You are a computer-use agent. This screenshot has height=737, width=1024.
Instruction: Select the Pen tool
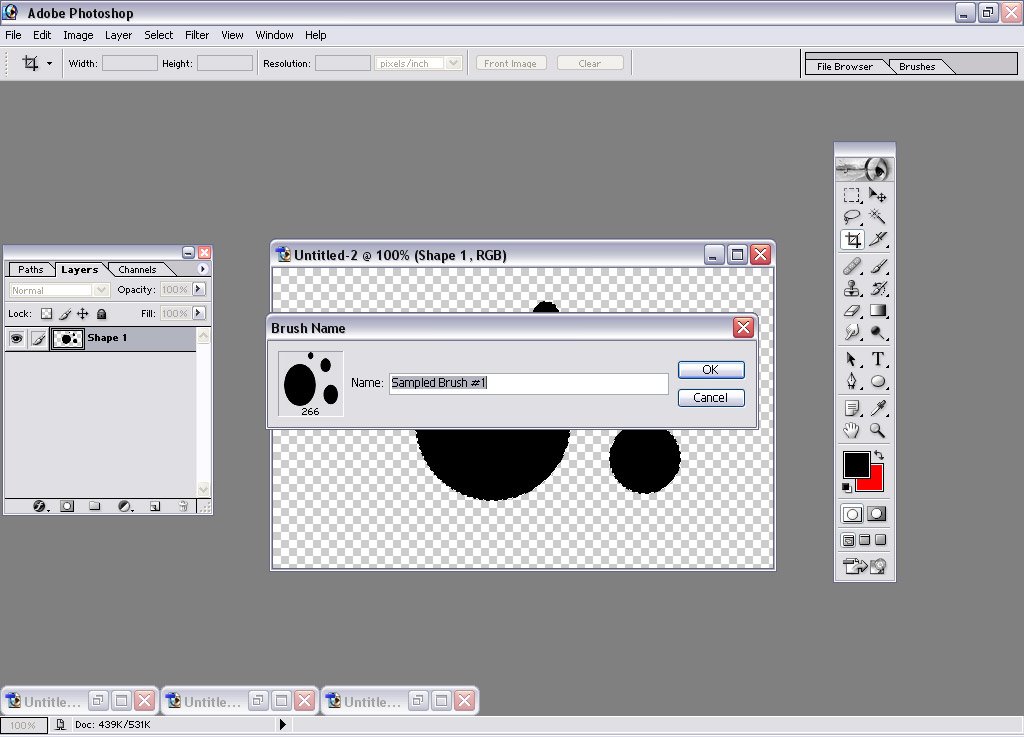pos(852,381)
